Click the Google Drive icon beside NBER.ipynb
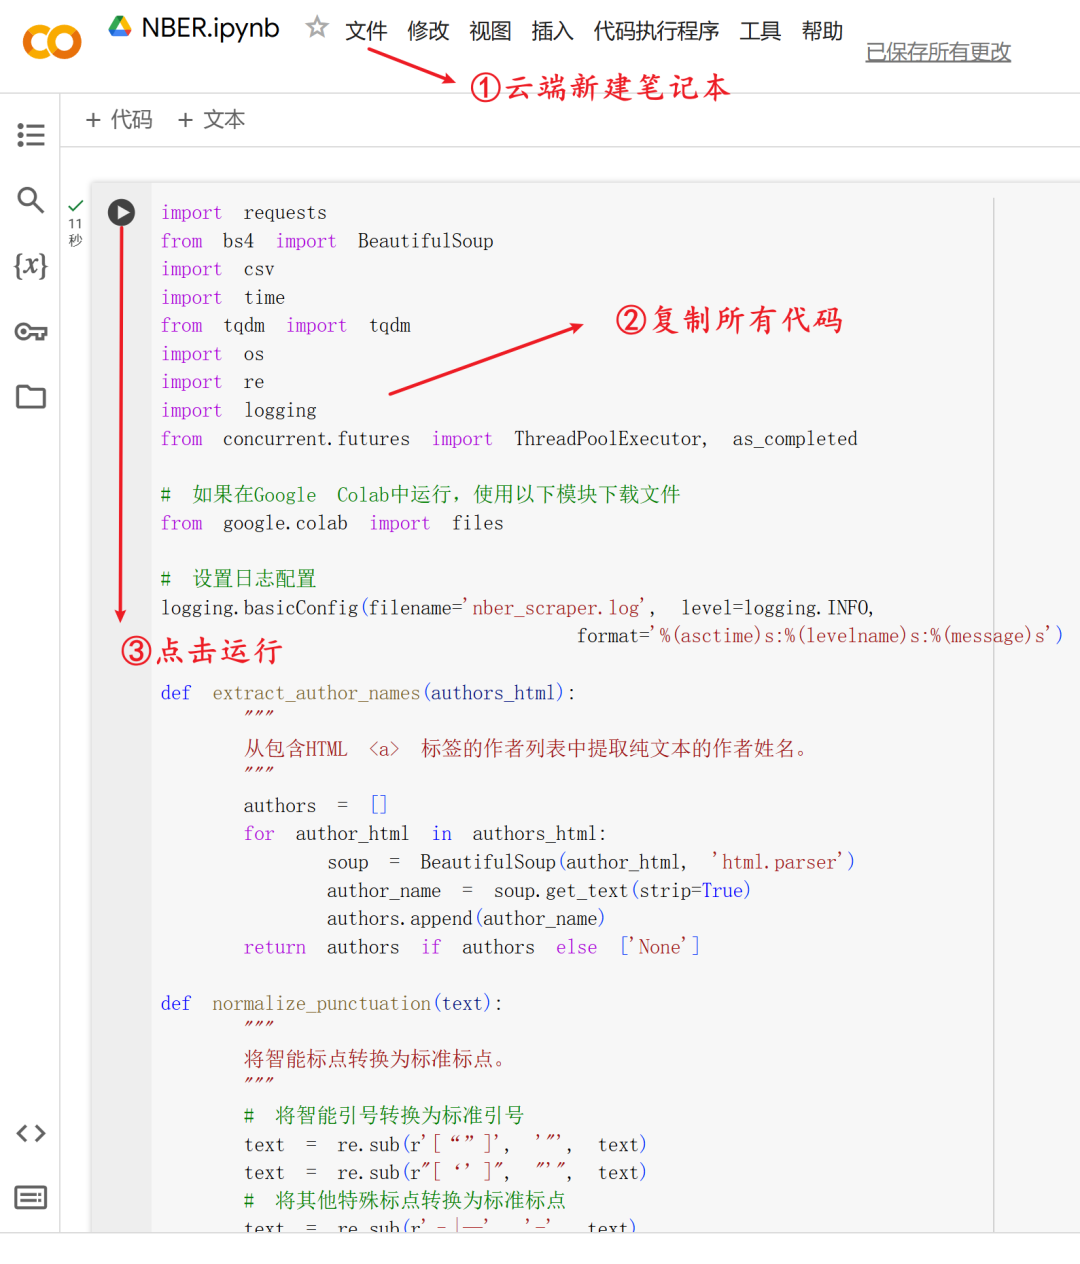 coord(120,27)
